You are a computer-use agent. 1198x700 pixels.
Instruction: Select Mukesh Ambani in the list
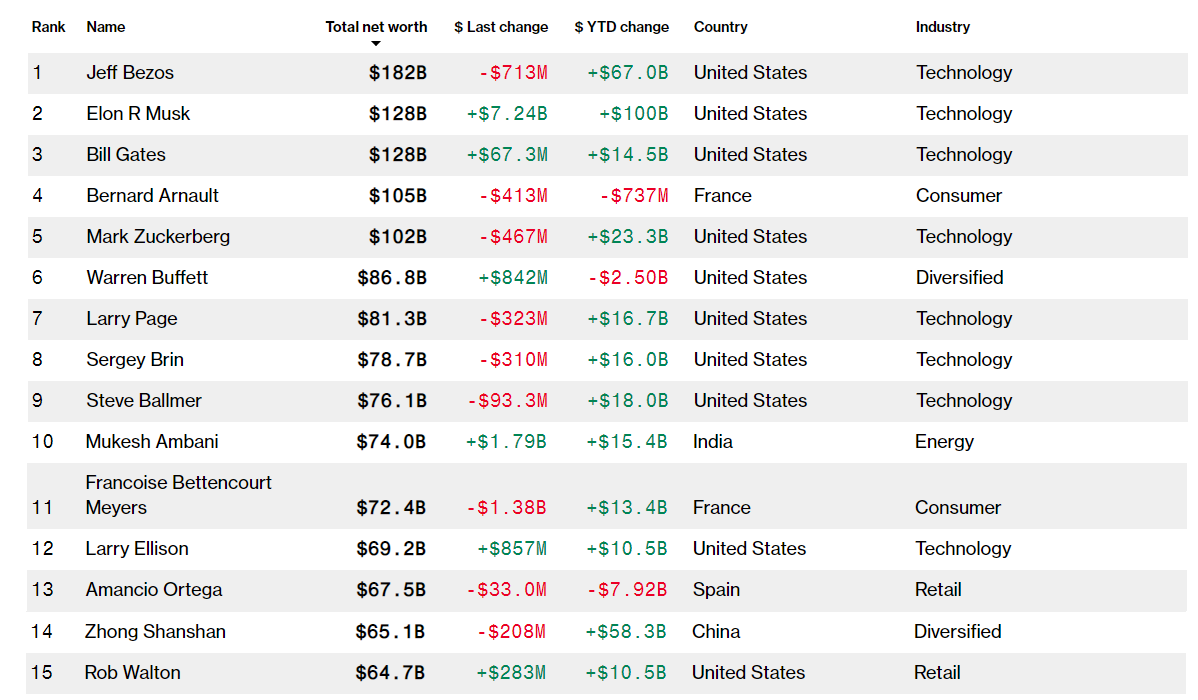click(x=151, y=442)
